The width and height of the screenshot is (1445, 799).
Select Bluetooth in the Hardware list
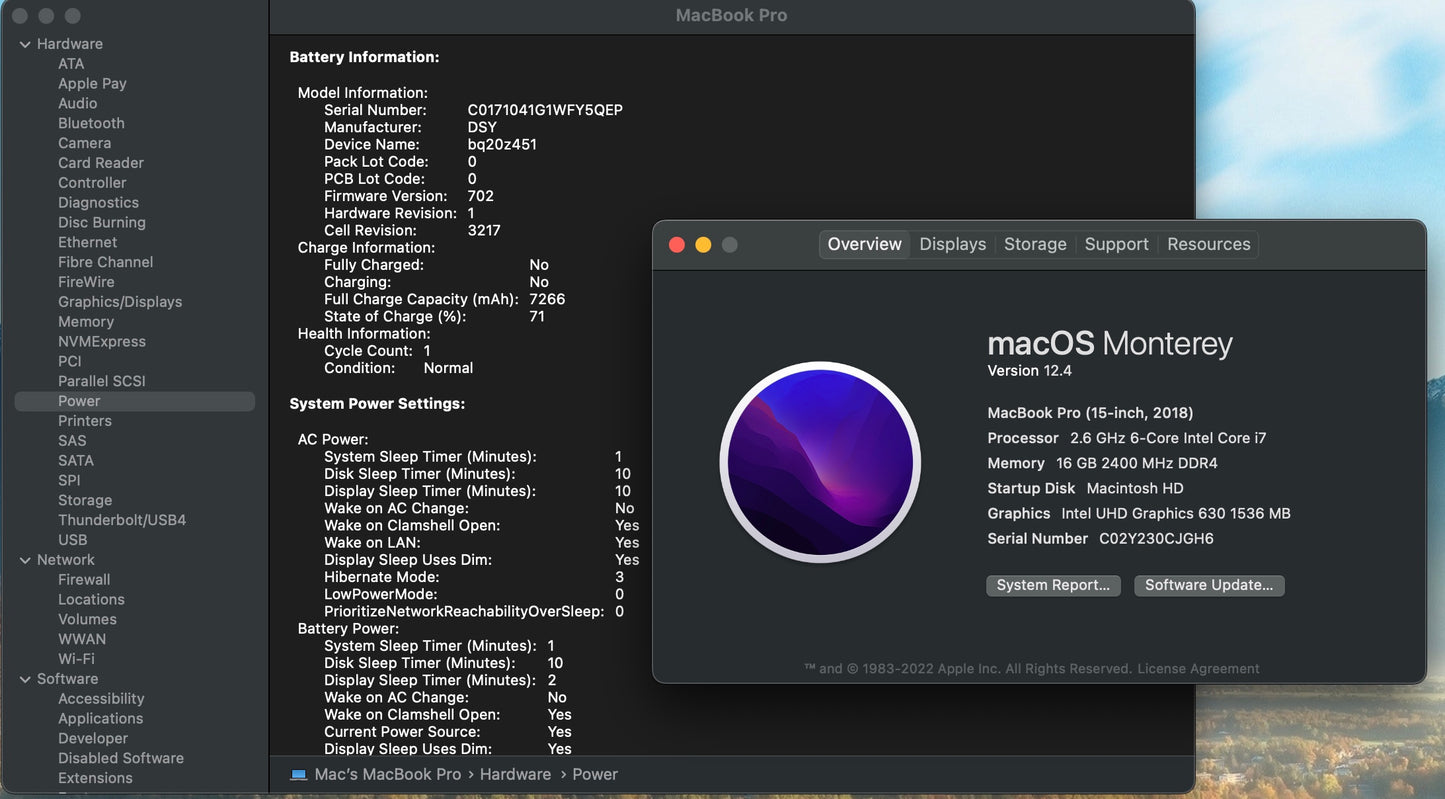[x=91, y=123]
